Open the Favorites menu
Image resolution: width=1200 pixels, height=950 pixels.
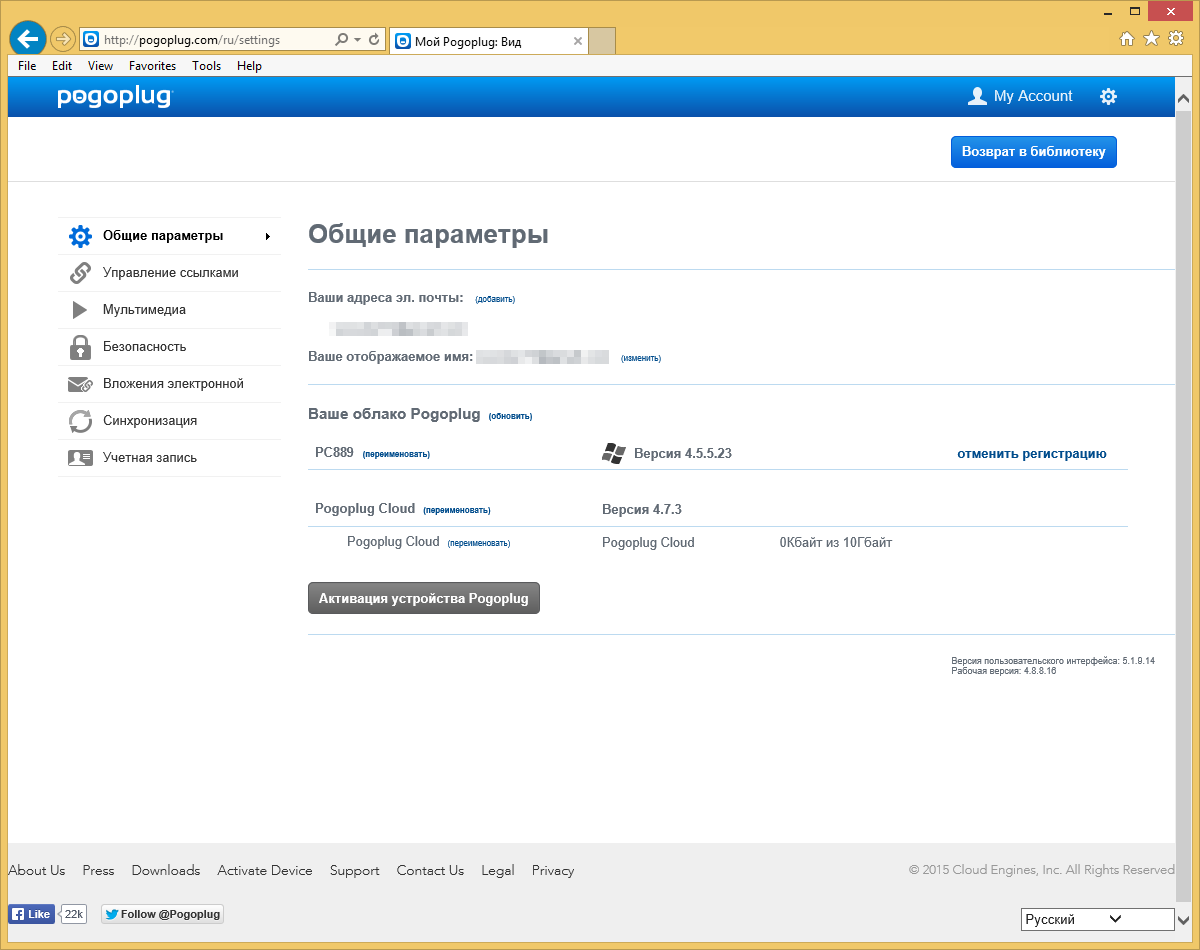[152, 66]
